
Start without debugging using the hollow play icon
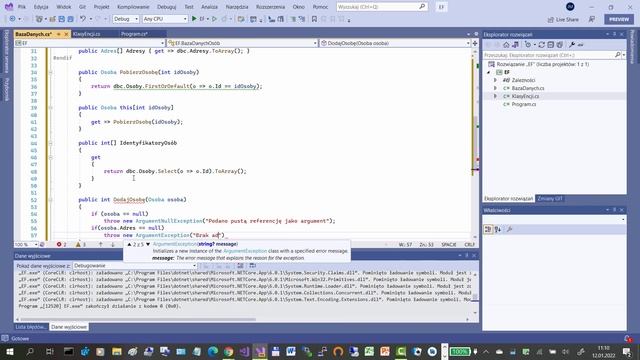click(x=214, y=19)
